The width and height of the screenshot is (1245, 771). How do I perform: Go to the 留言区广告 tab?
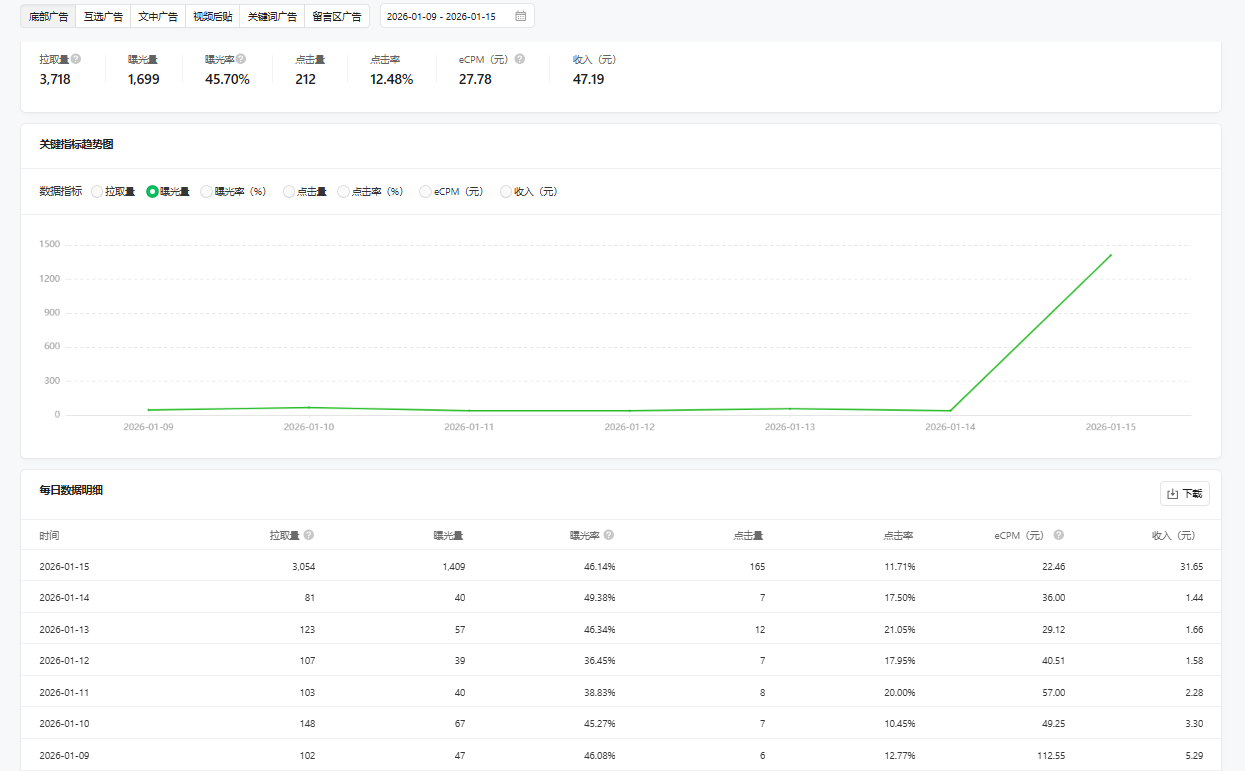[x=337, y=16]
